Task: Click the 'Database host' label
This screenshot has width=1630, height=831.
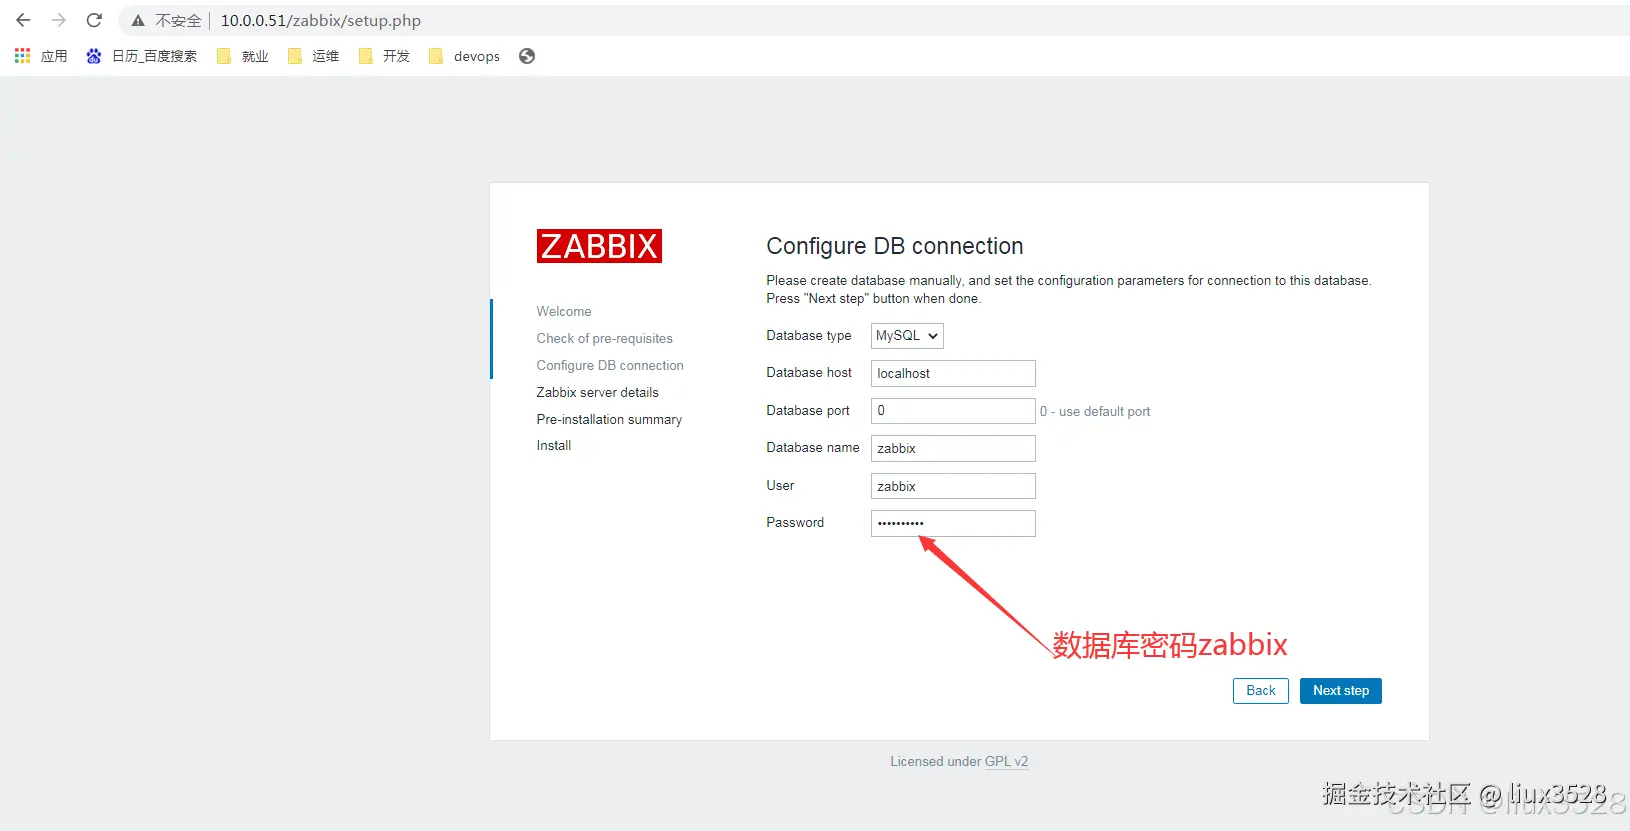Action: (809, 373)
